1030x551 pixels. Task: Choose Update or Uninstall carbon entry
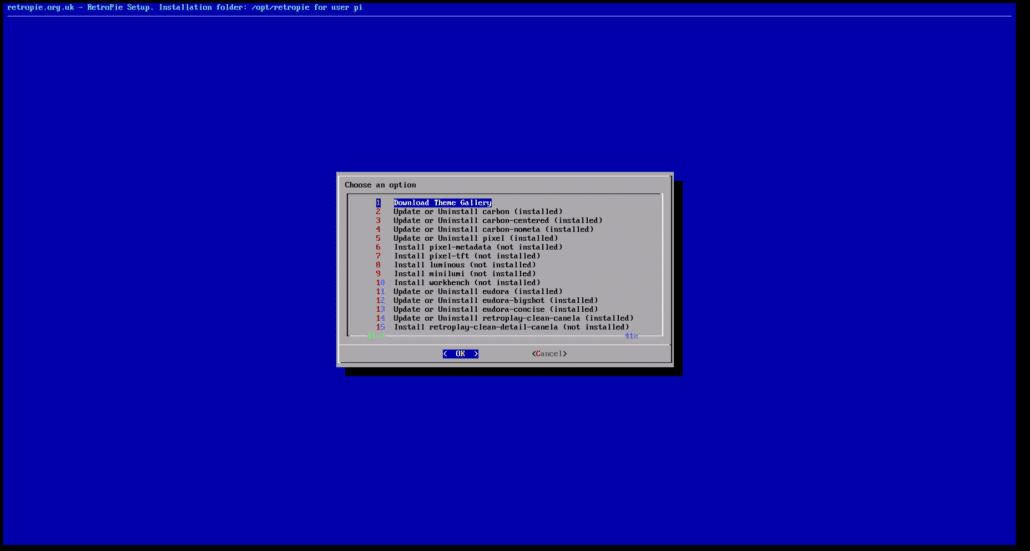(x=478, y=211)
